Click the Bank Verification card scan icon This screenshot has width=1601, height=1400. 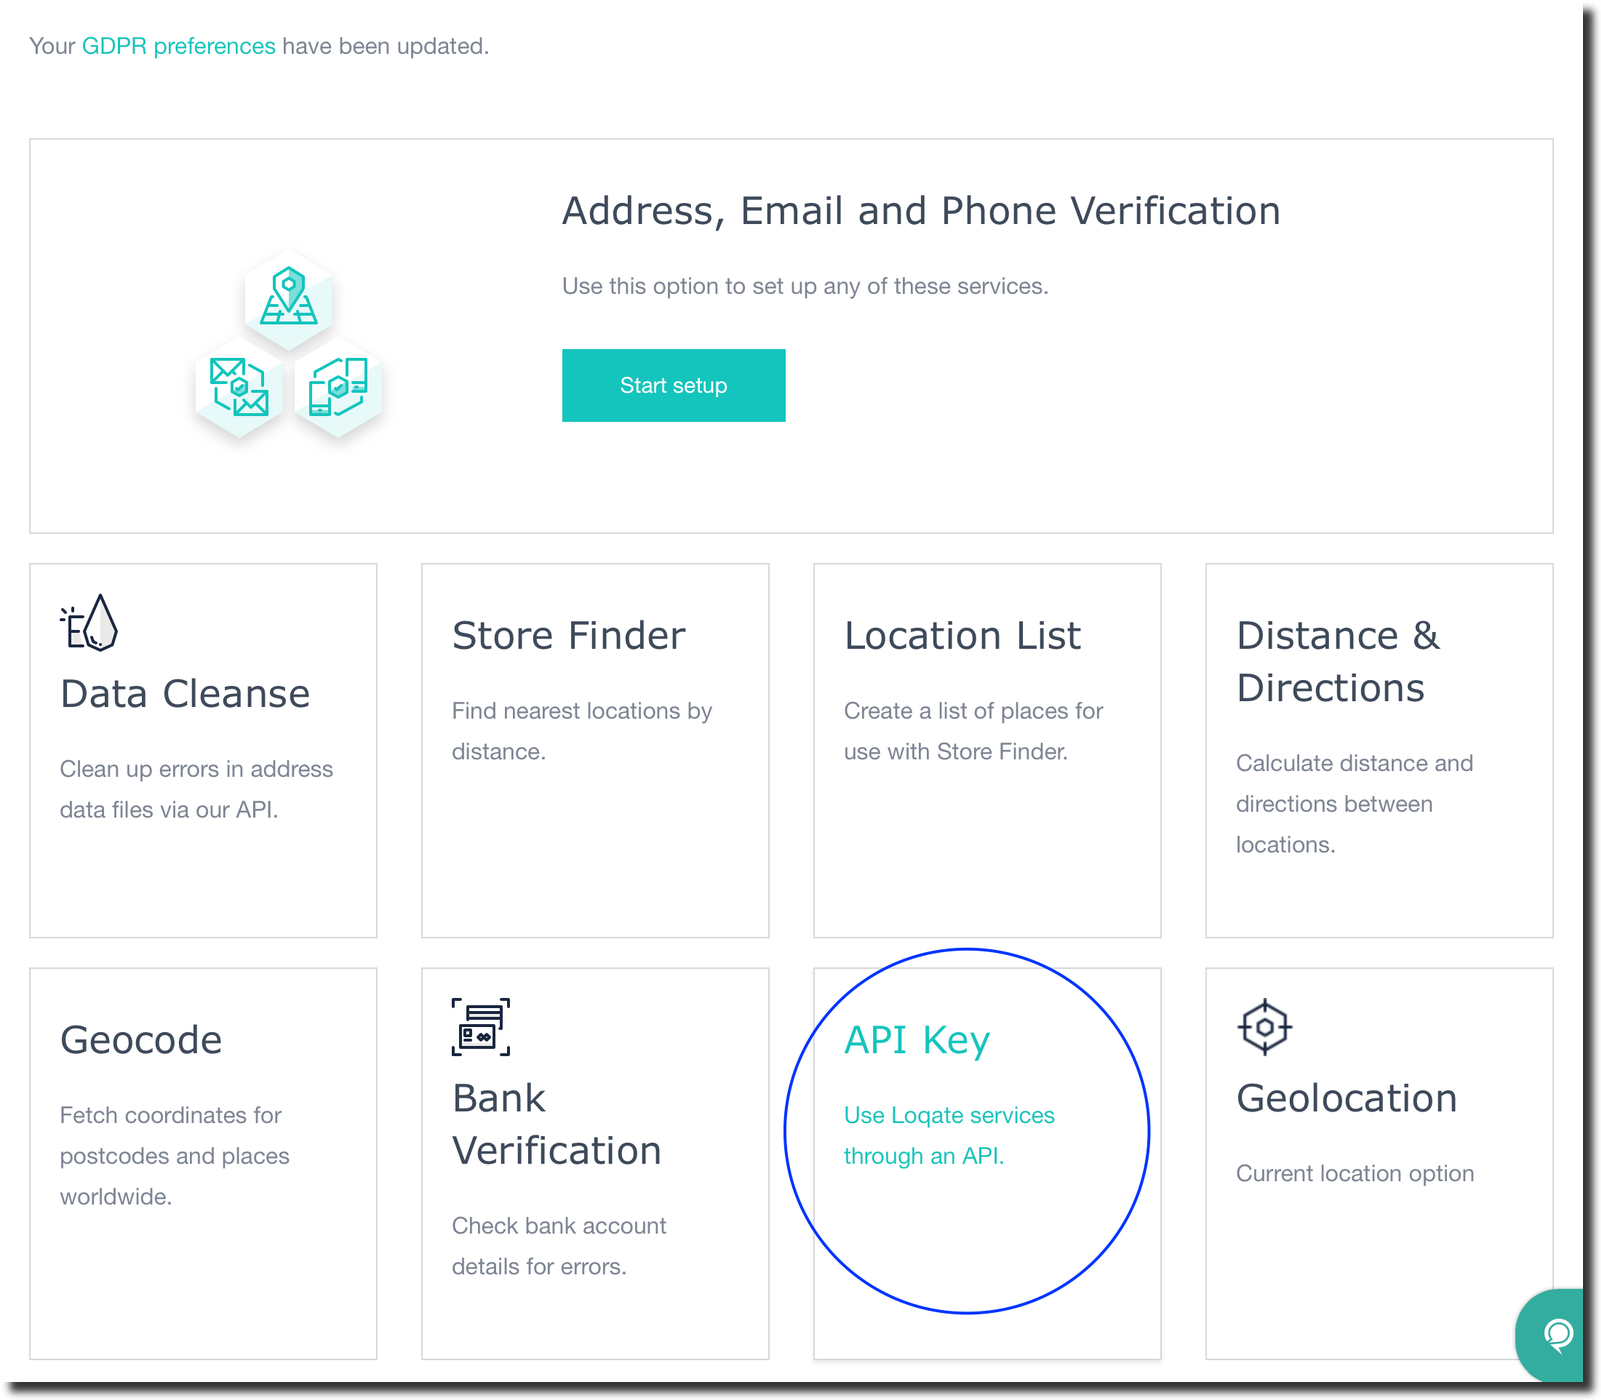pyautogui.click(x=481, y=1027)
